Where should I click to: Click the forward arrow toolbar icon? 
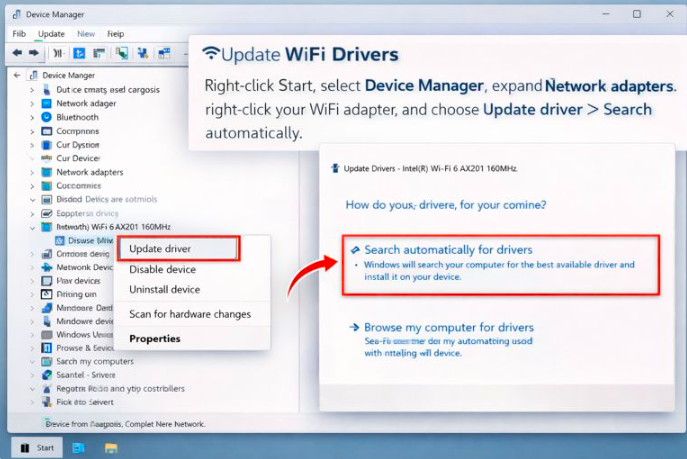click(x=33, y=53)
